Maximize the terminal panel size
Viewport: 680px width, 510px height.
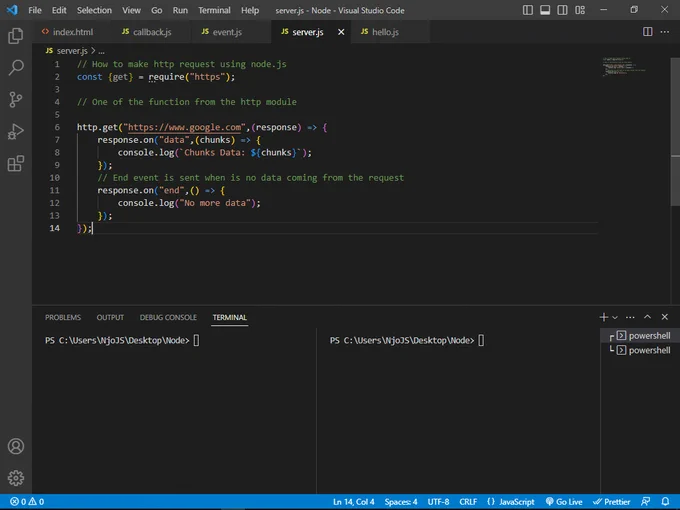pos(647,317)
